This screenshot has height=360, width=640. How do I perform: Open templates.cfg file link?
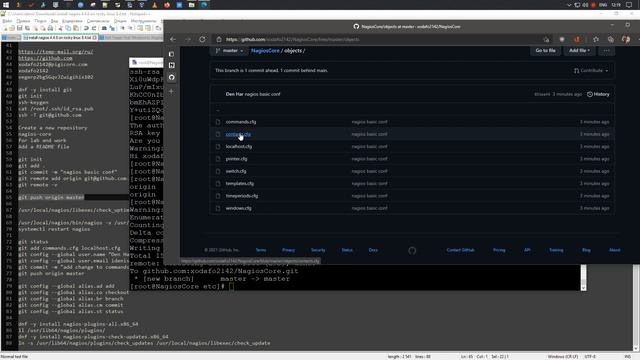(240, 183)
